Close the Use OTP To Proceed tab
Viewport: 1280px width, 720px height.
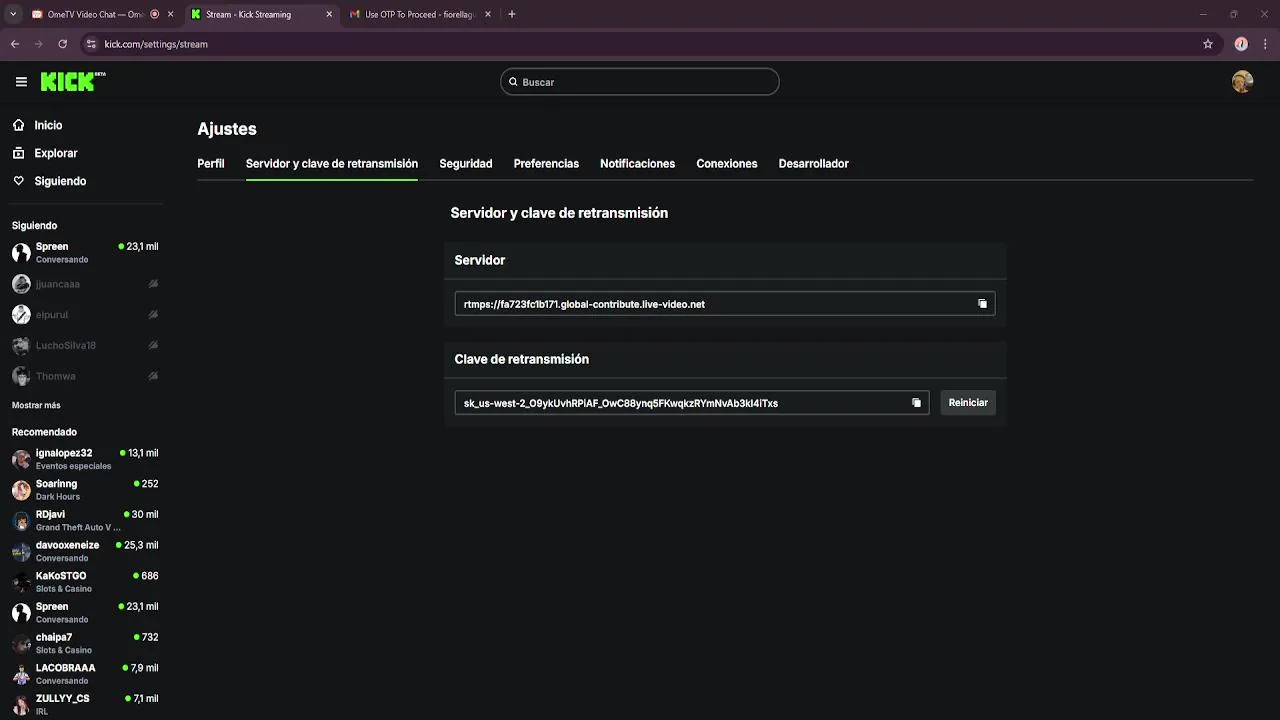click(x=488, y=14)
